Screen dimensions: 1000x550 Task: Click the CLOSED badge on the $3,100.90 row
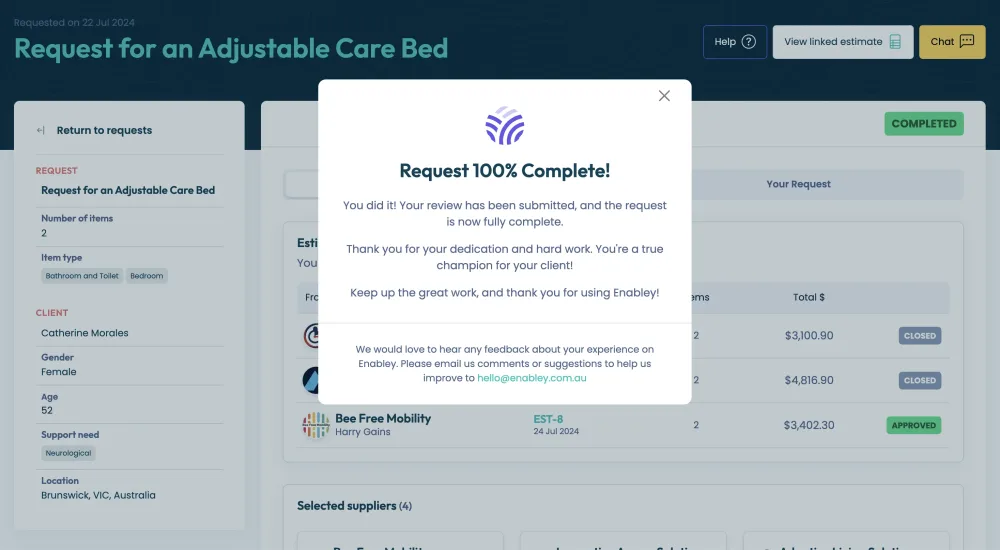click(919, 336)
